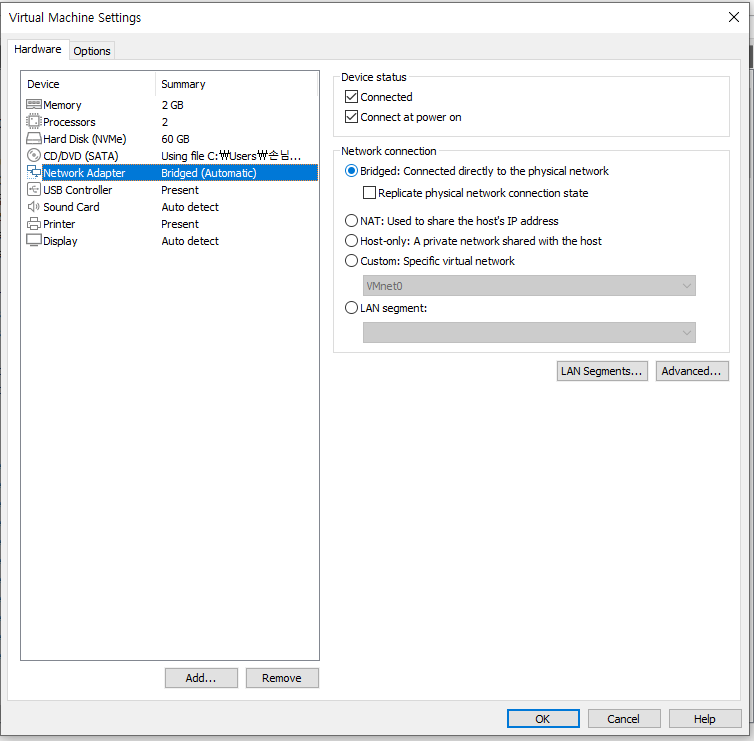The image size is (754, 741).
Task: Open the VMnet0 dropdown
Action: (529, 286)
